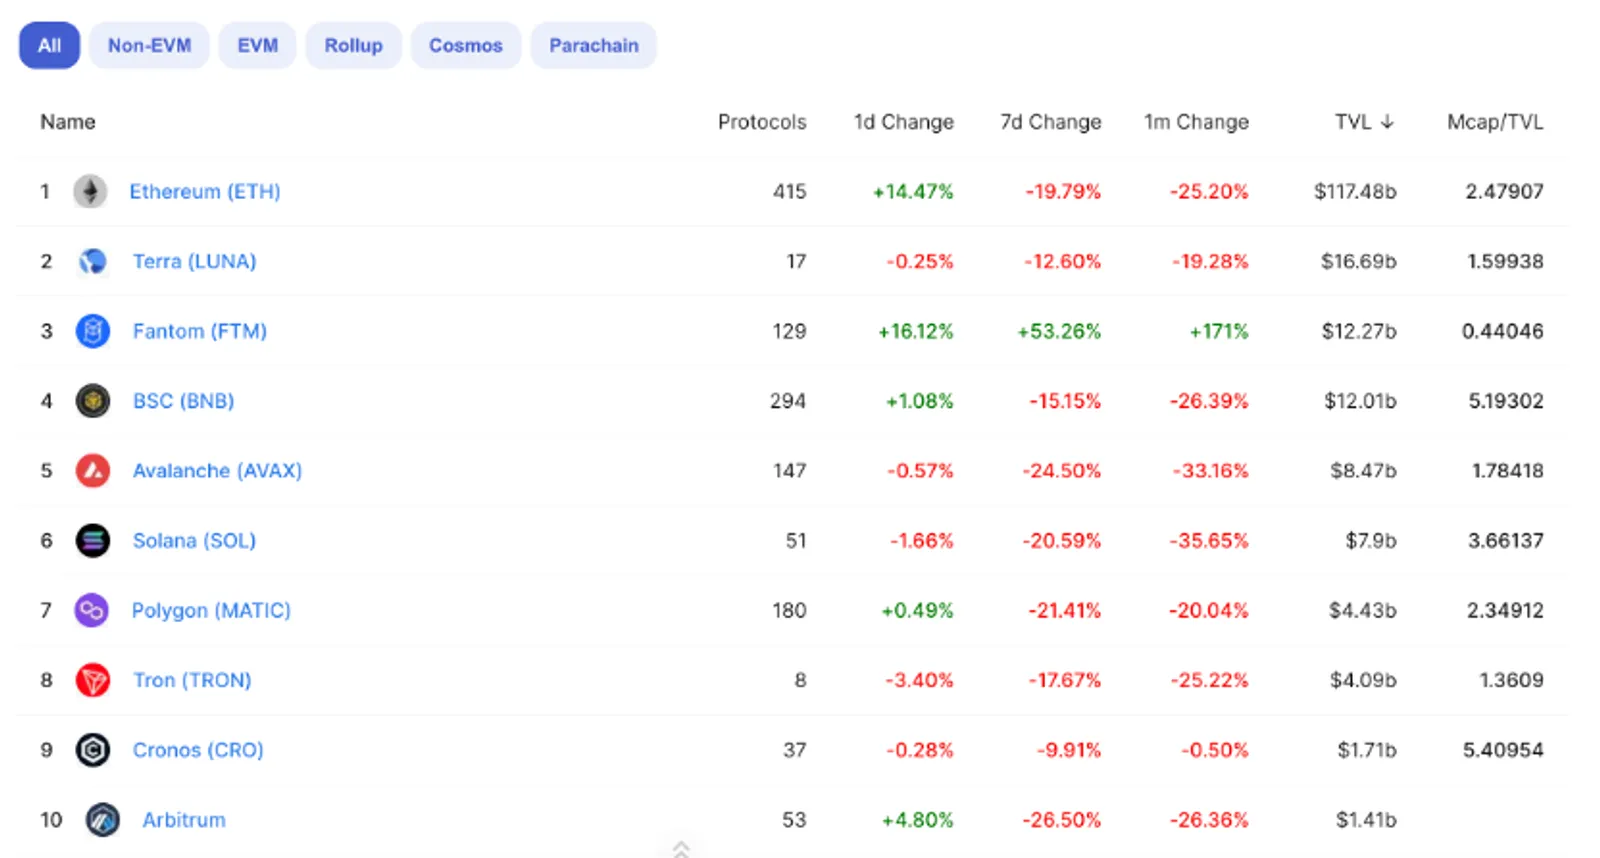Select the Non-EVM filter tab

tap(149, 46)
